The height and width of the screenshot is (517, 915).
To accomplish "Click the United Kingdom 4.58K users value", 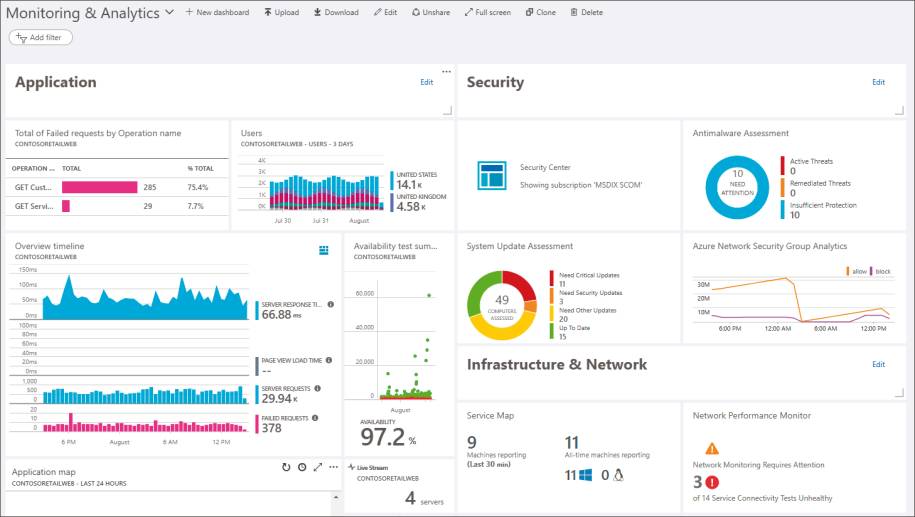I will pyautogui.click(x=411, y=207).
